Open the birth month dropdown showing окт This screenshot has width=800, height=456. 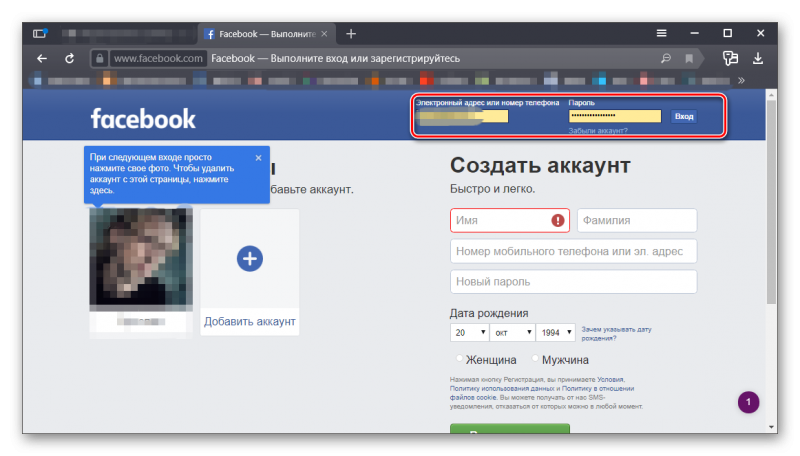tap(512, 333)
